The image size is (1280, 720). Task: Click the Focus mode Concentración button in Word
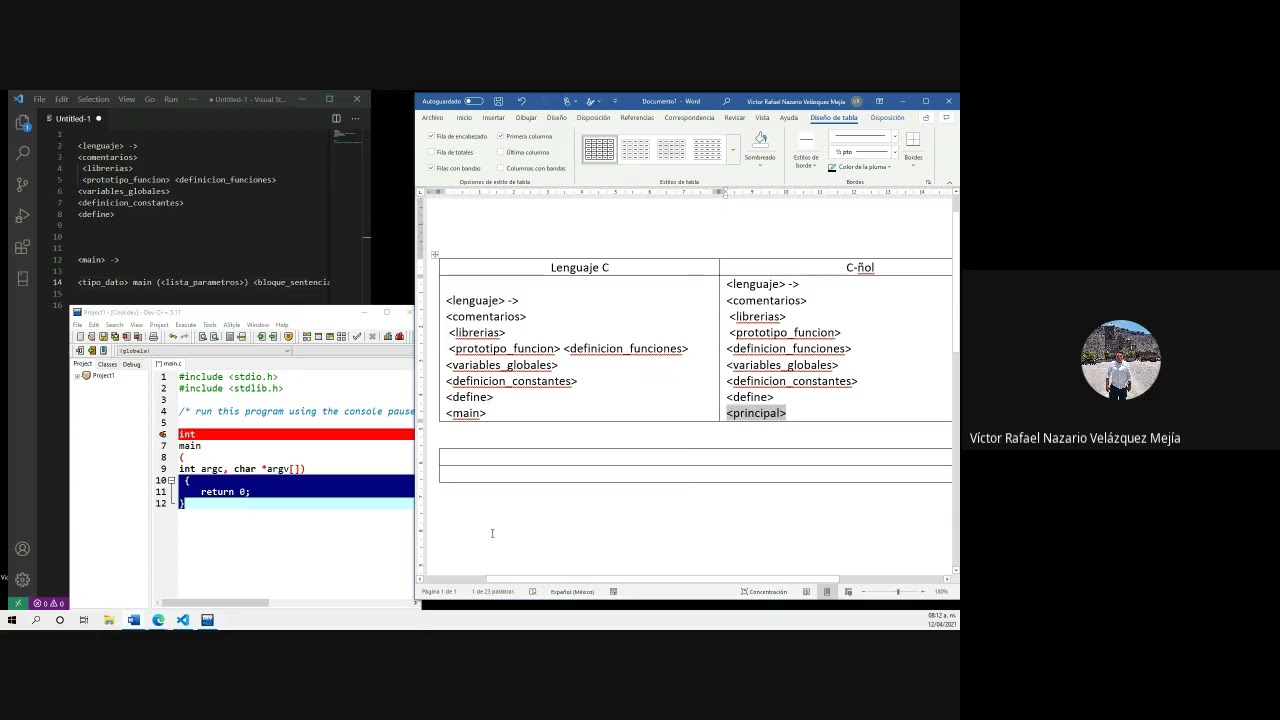[x=764, y=592]
